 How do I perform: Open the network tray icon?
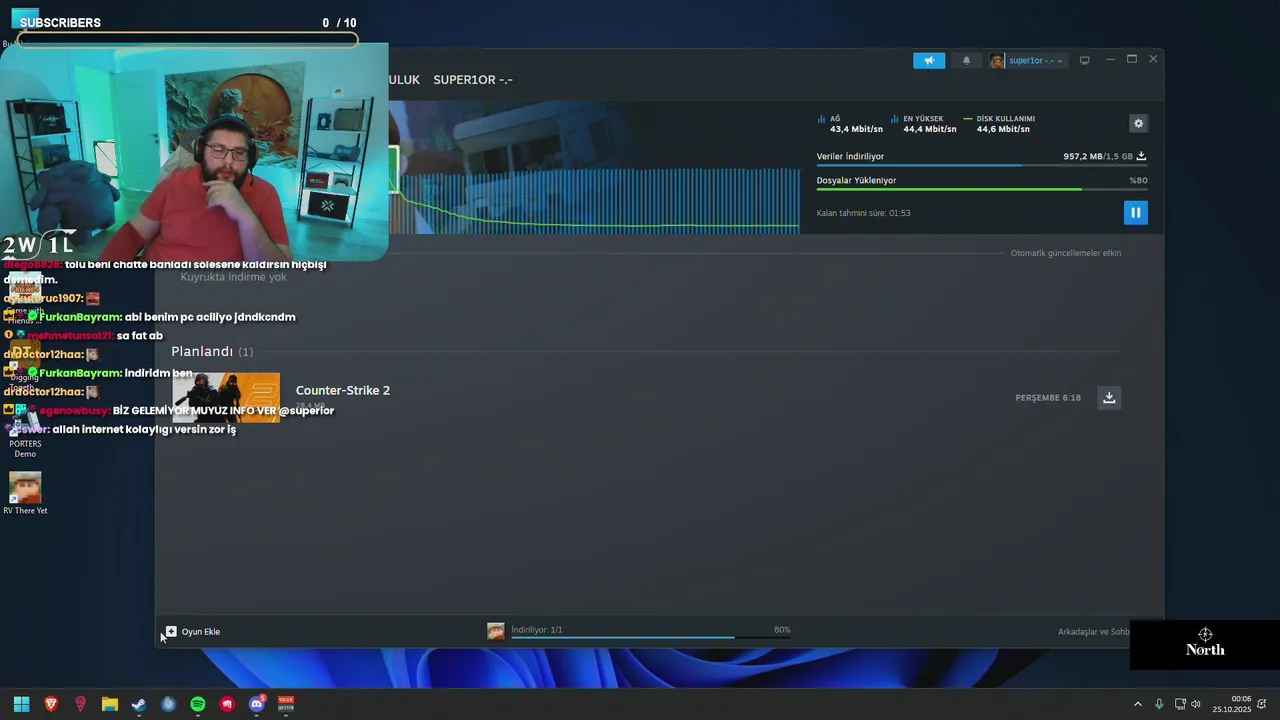click(x=1180, y=704)
